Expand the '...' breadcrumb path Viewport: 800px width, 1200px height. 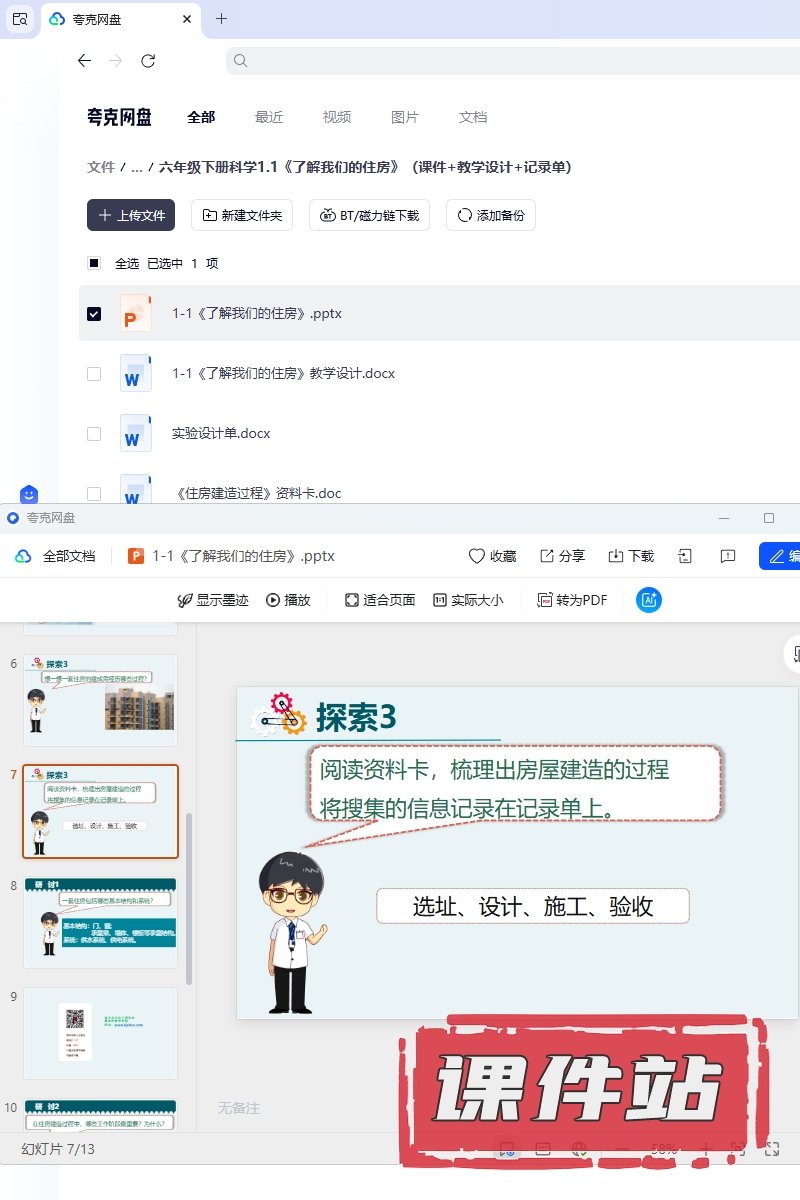[x=137, y=167]
